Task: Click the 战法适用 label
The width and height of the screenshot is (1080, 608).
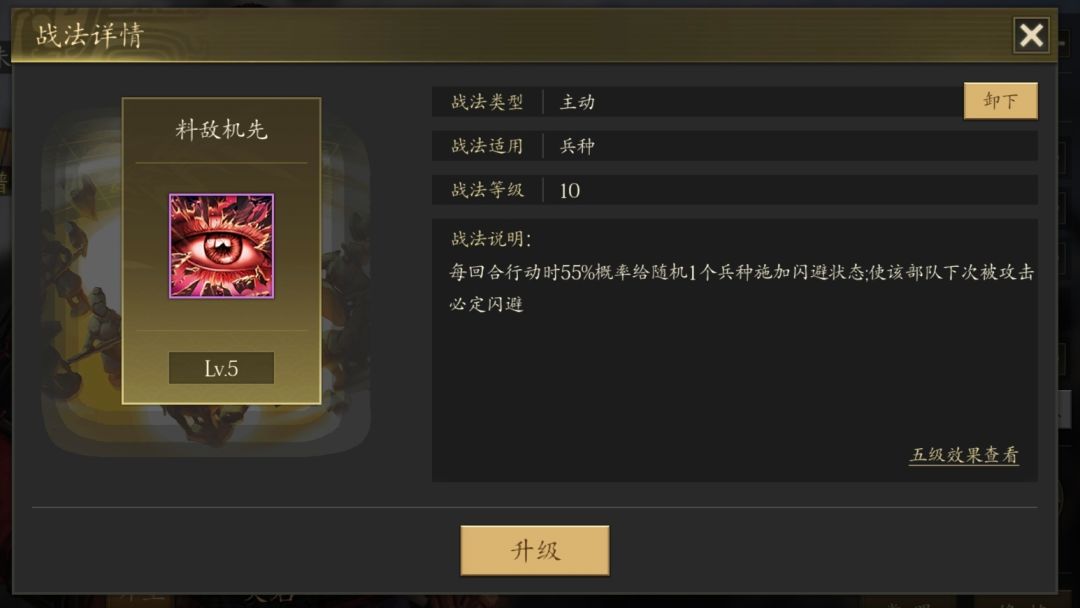Action: click(x=487, y=146)
